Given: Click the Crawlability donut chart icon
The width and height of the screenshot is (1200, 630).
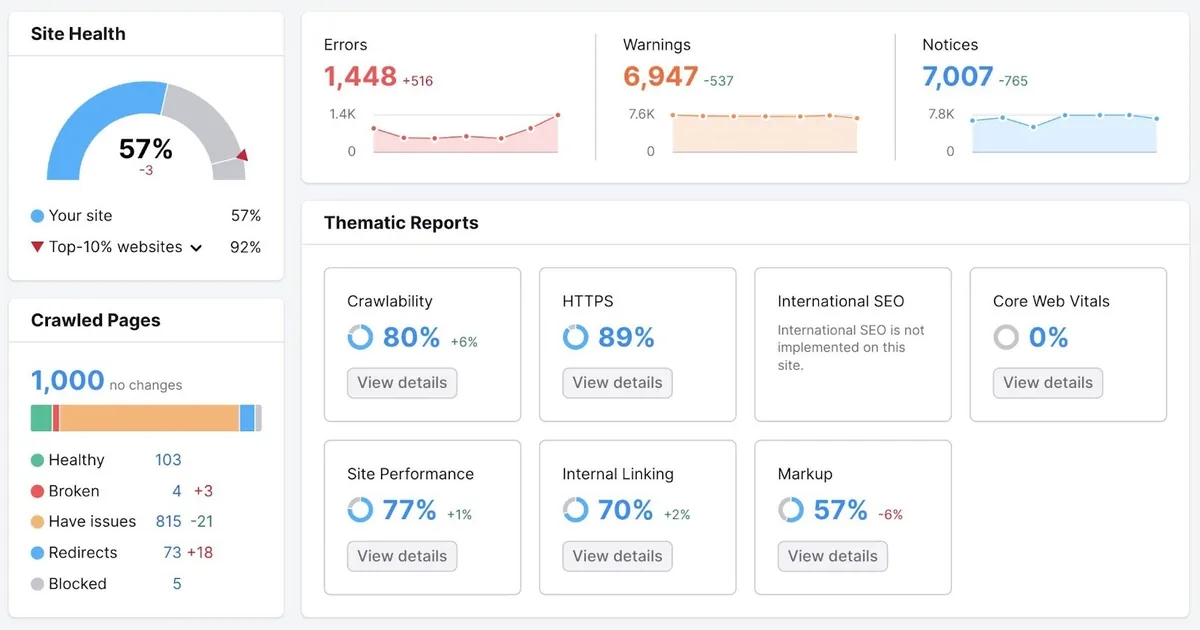Looking at the screenshot, I should click(360, 337).
